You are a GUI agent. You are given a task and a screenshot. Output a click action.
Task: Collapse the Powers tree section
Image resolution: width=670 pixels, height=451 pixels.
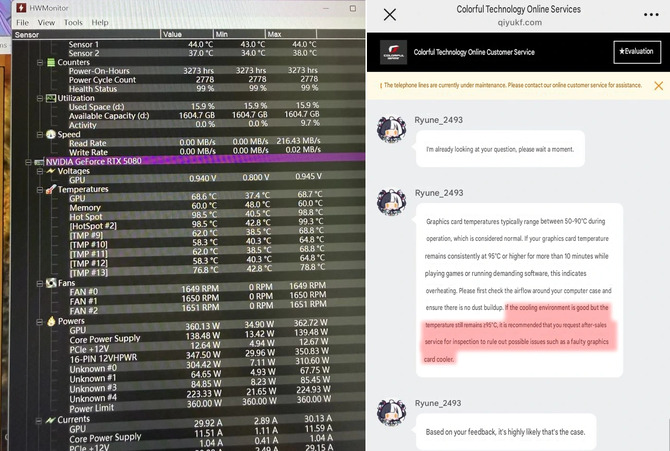tap(39, 321)
